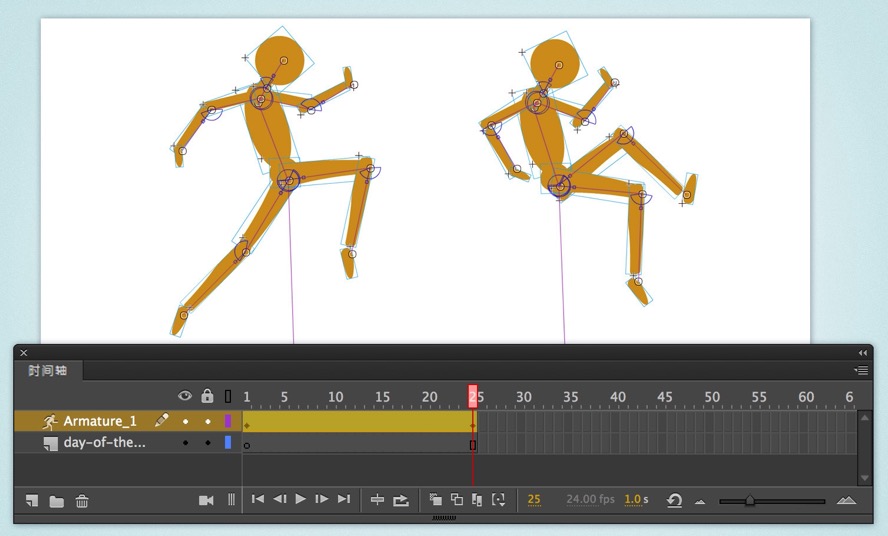Click the timeline zoom slider handle
Image resolution: width=888 pixels, height=536 pixels.
750,500
